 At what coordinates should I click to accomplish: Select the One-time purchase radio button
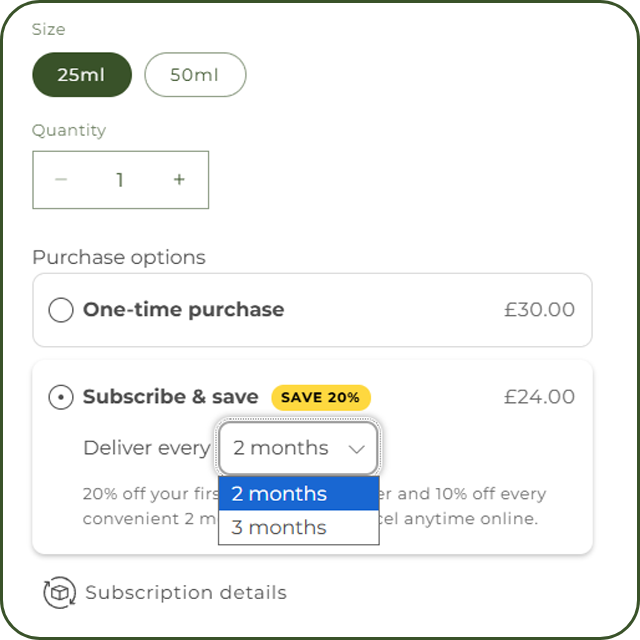click(x=61, y=310)
